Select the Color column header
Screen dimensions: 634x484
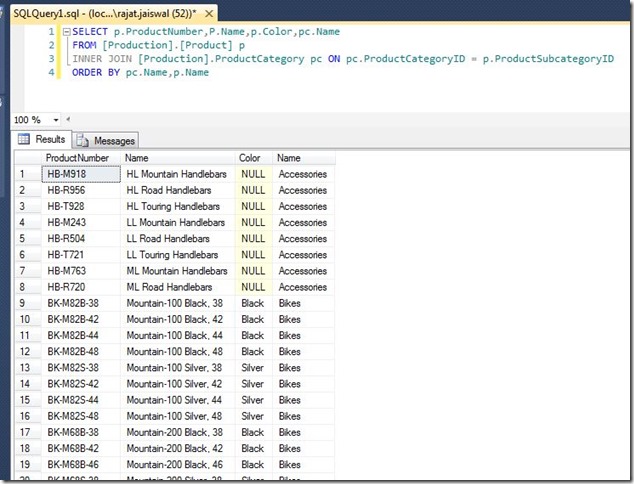coord(254,158)
